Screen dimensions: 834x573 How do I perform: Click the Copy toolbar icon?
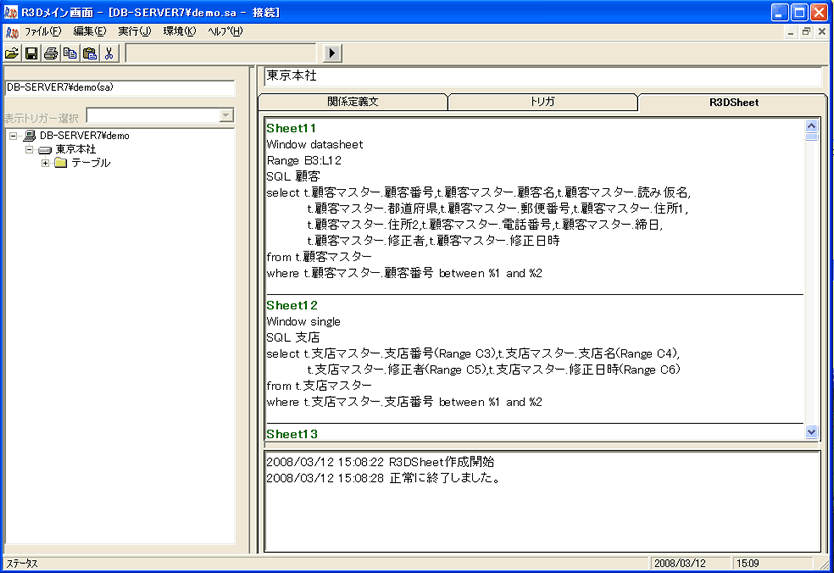tap(69, 53)
